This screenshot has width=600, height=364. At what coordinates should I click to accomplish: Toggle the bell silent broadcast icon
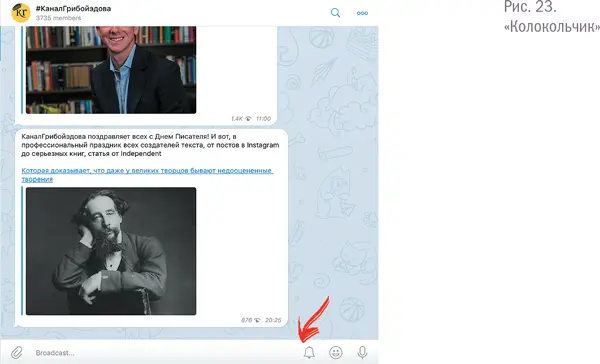pyautogui.click(x=309, y=353)
